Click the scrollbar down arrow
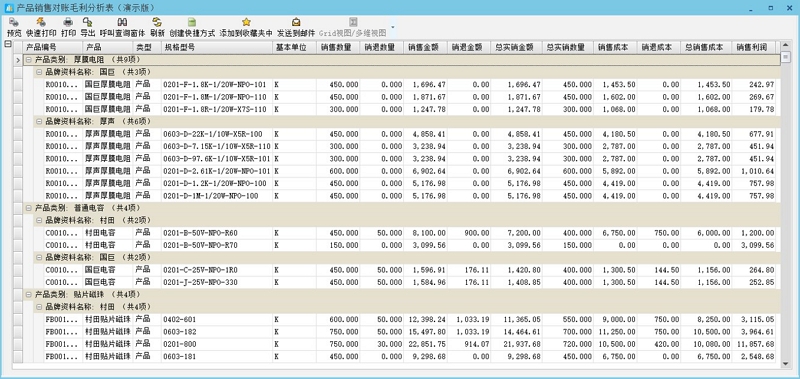Image resolution: width=800 pixels, height=379 pixels. (x=786, y=363)
